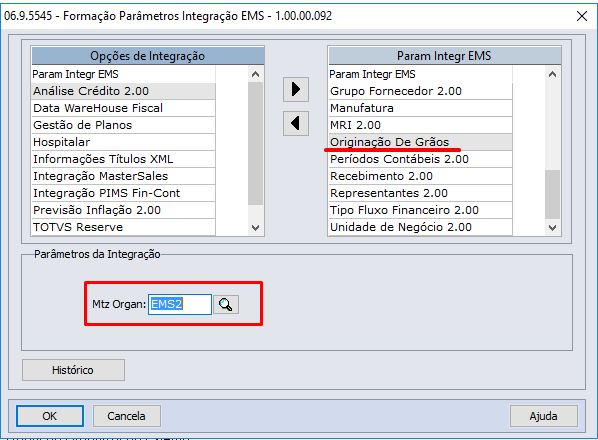The width and height of the screenshot is (598, 440).
Task: Click Param Integr EMS header of right list
Action: click(x=444, y=56)
